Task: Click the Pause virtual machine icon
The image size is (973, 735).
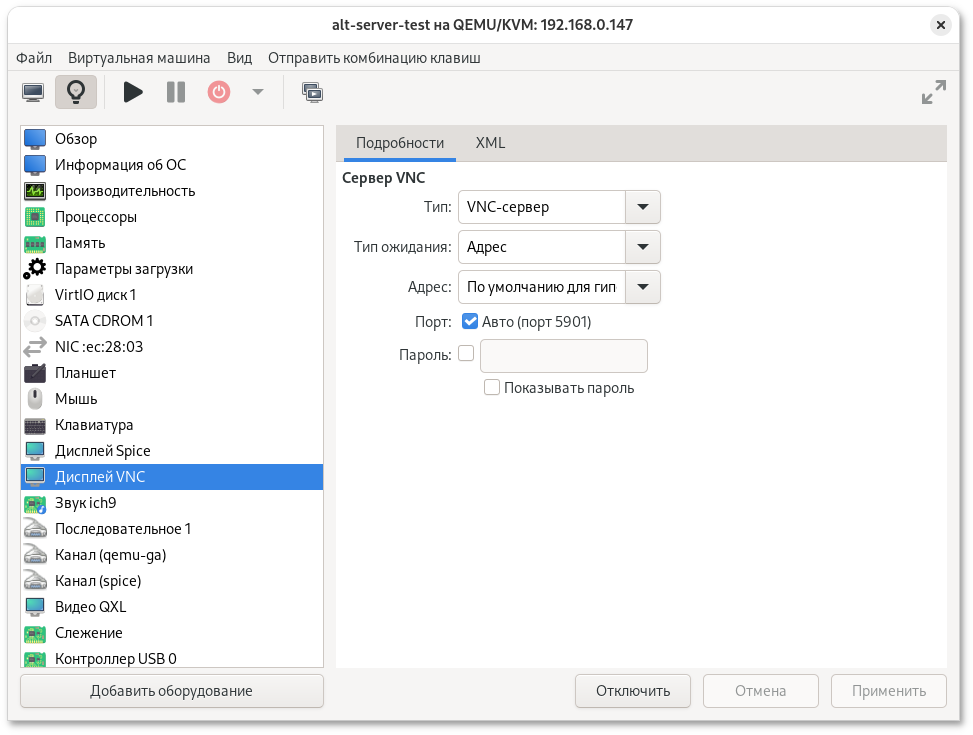Action: click(176, 93)
